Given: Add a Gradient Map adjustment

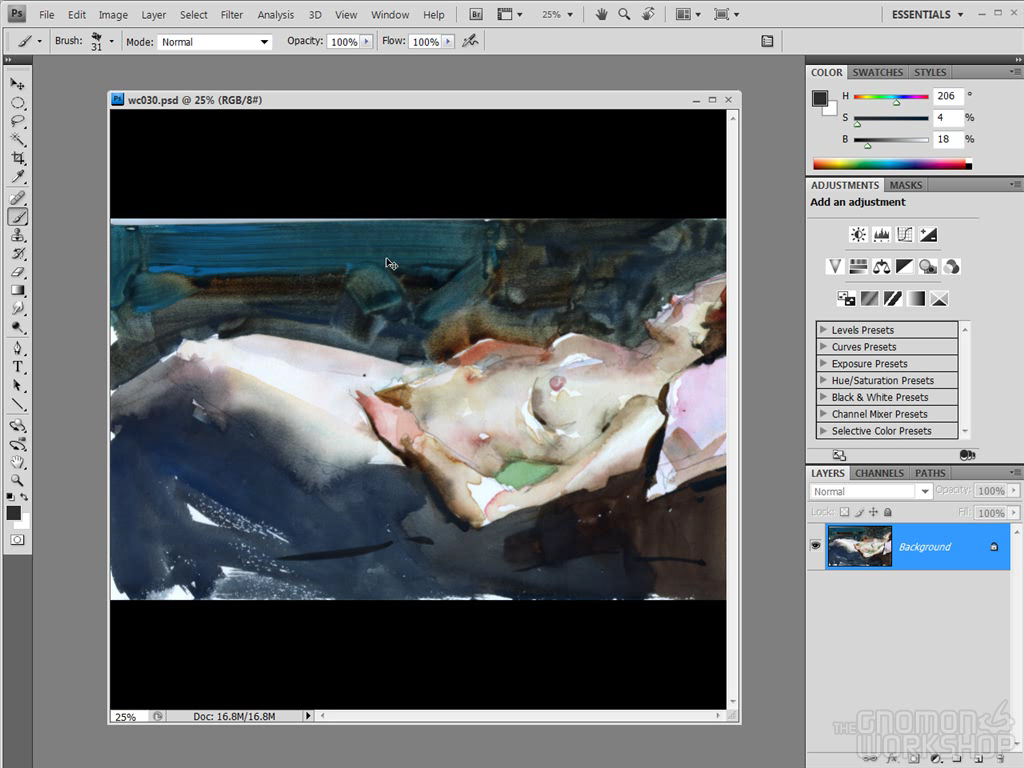Looking at the screenshot, I should coord(916,298).
